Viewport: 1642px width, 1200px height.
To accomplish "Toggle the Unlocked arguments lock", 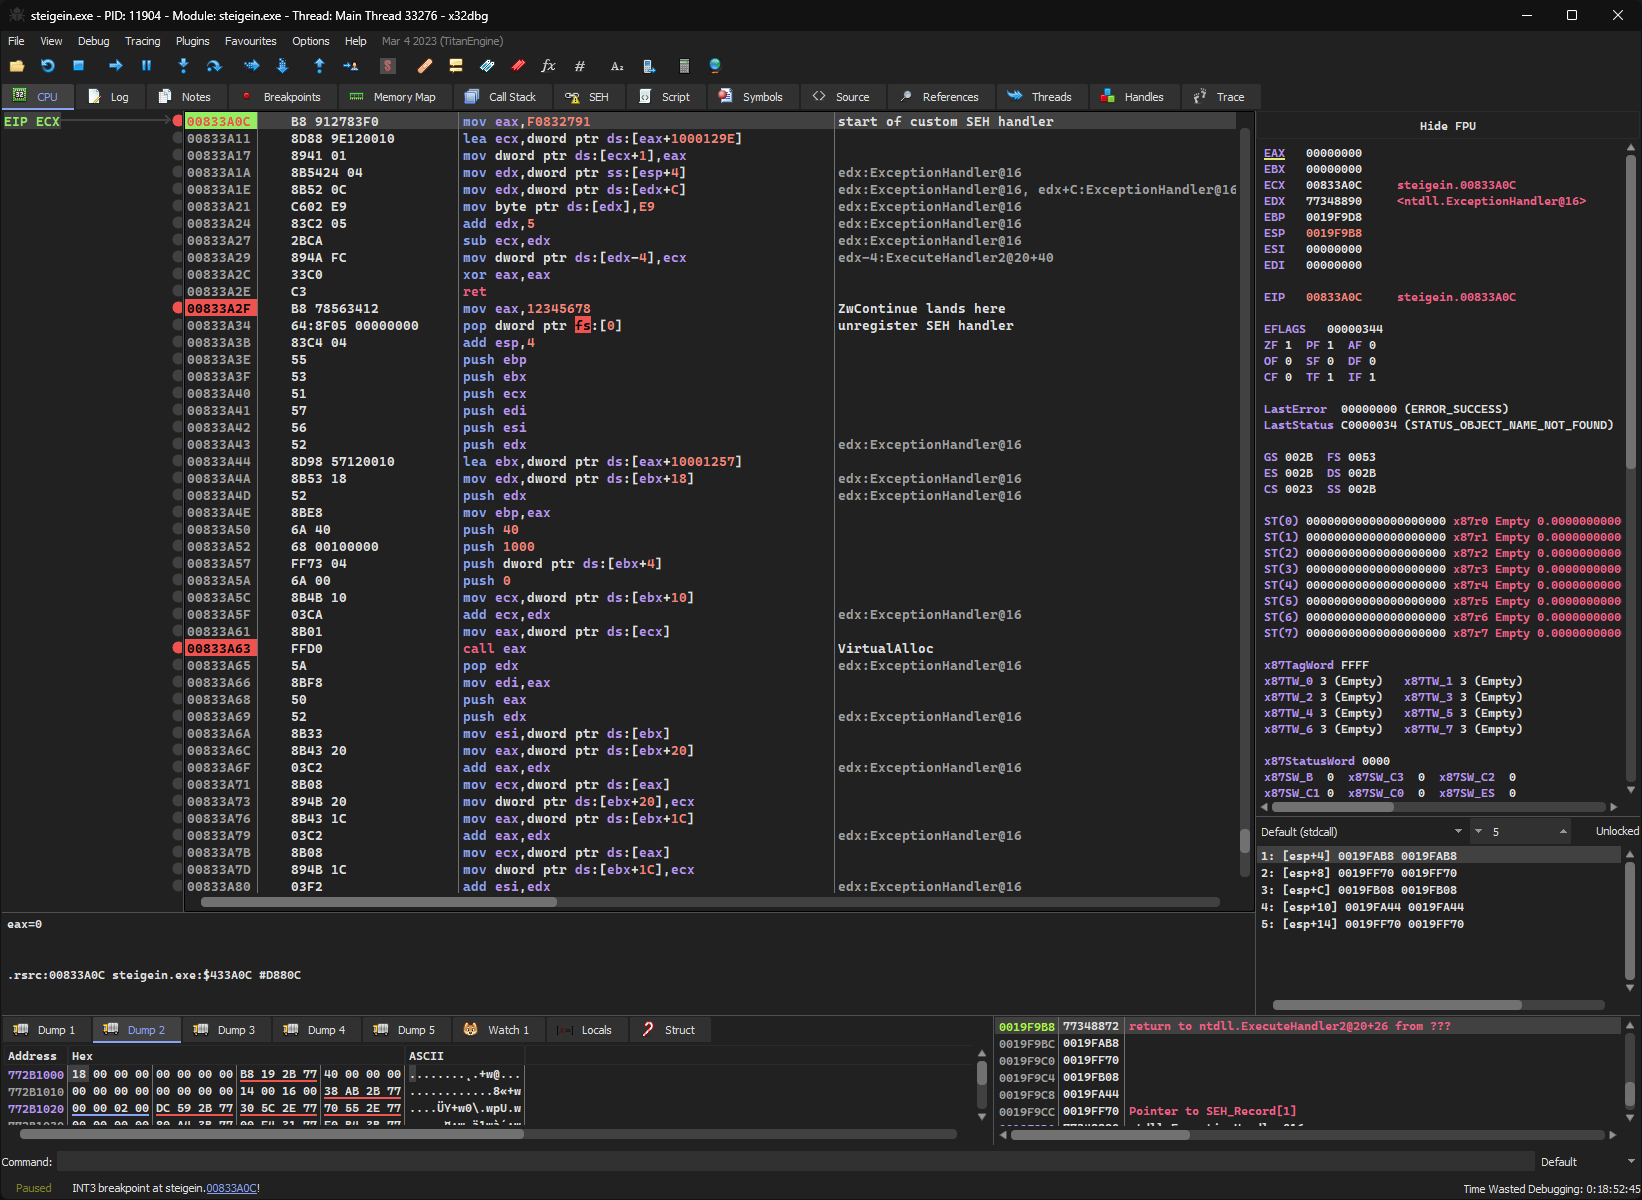I will click(1616, 832).
